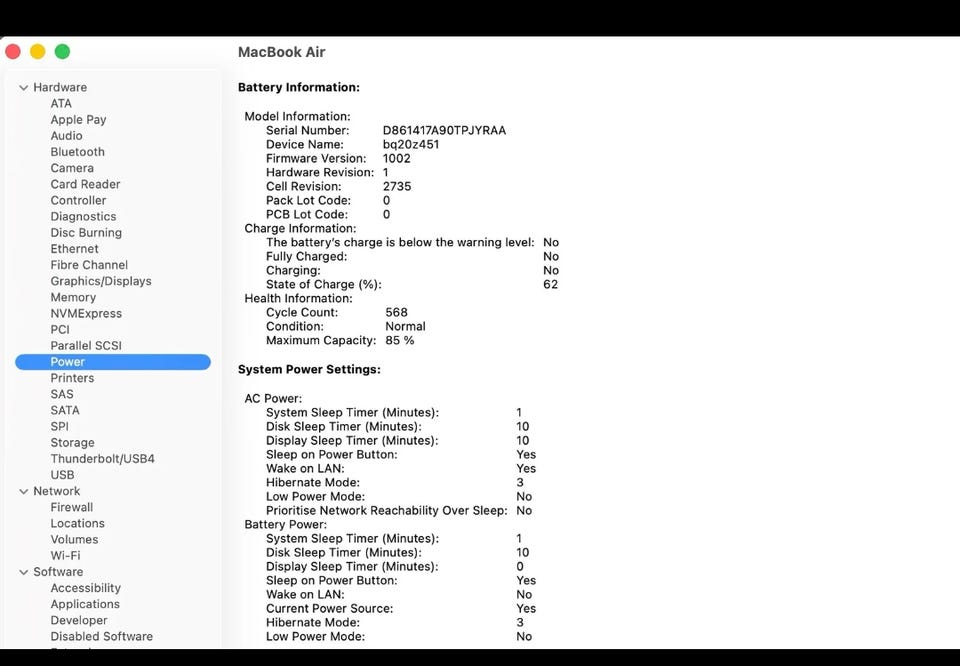
Task: Close the window with red button
Action: 13,52
